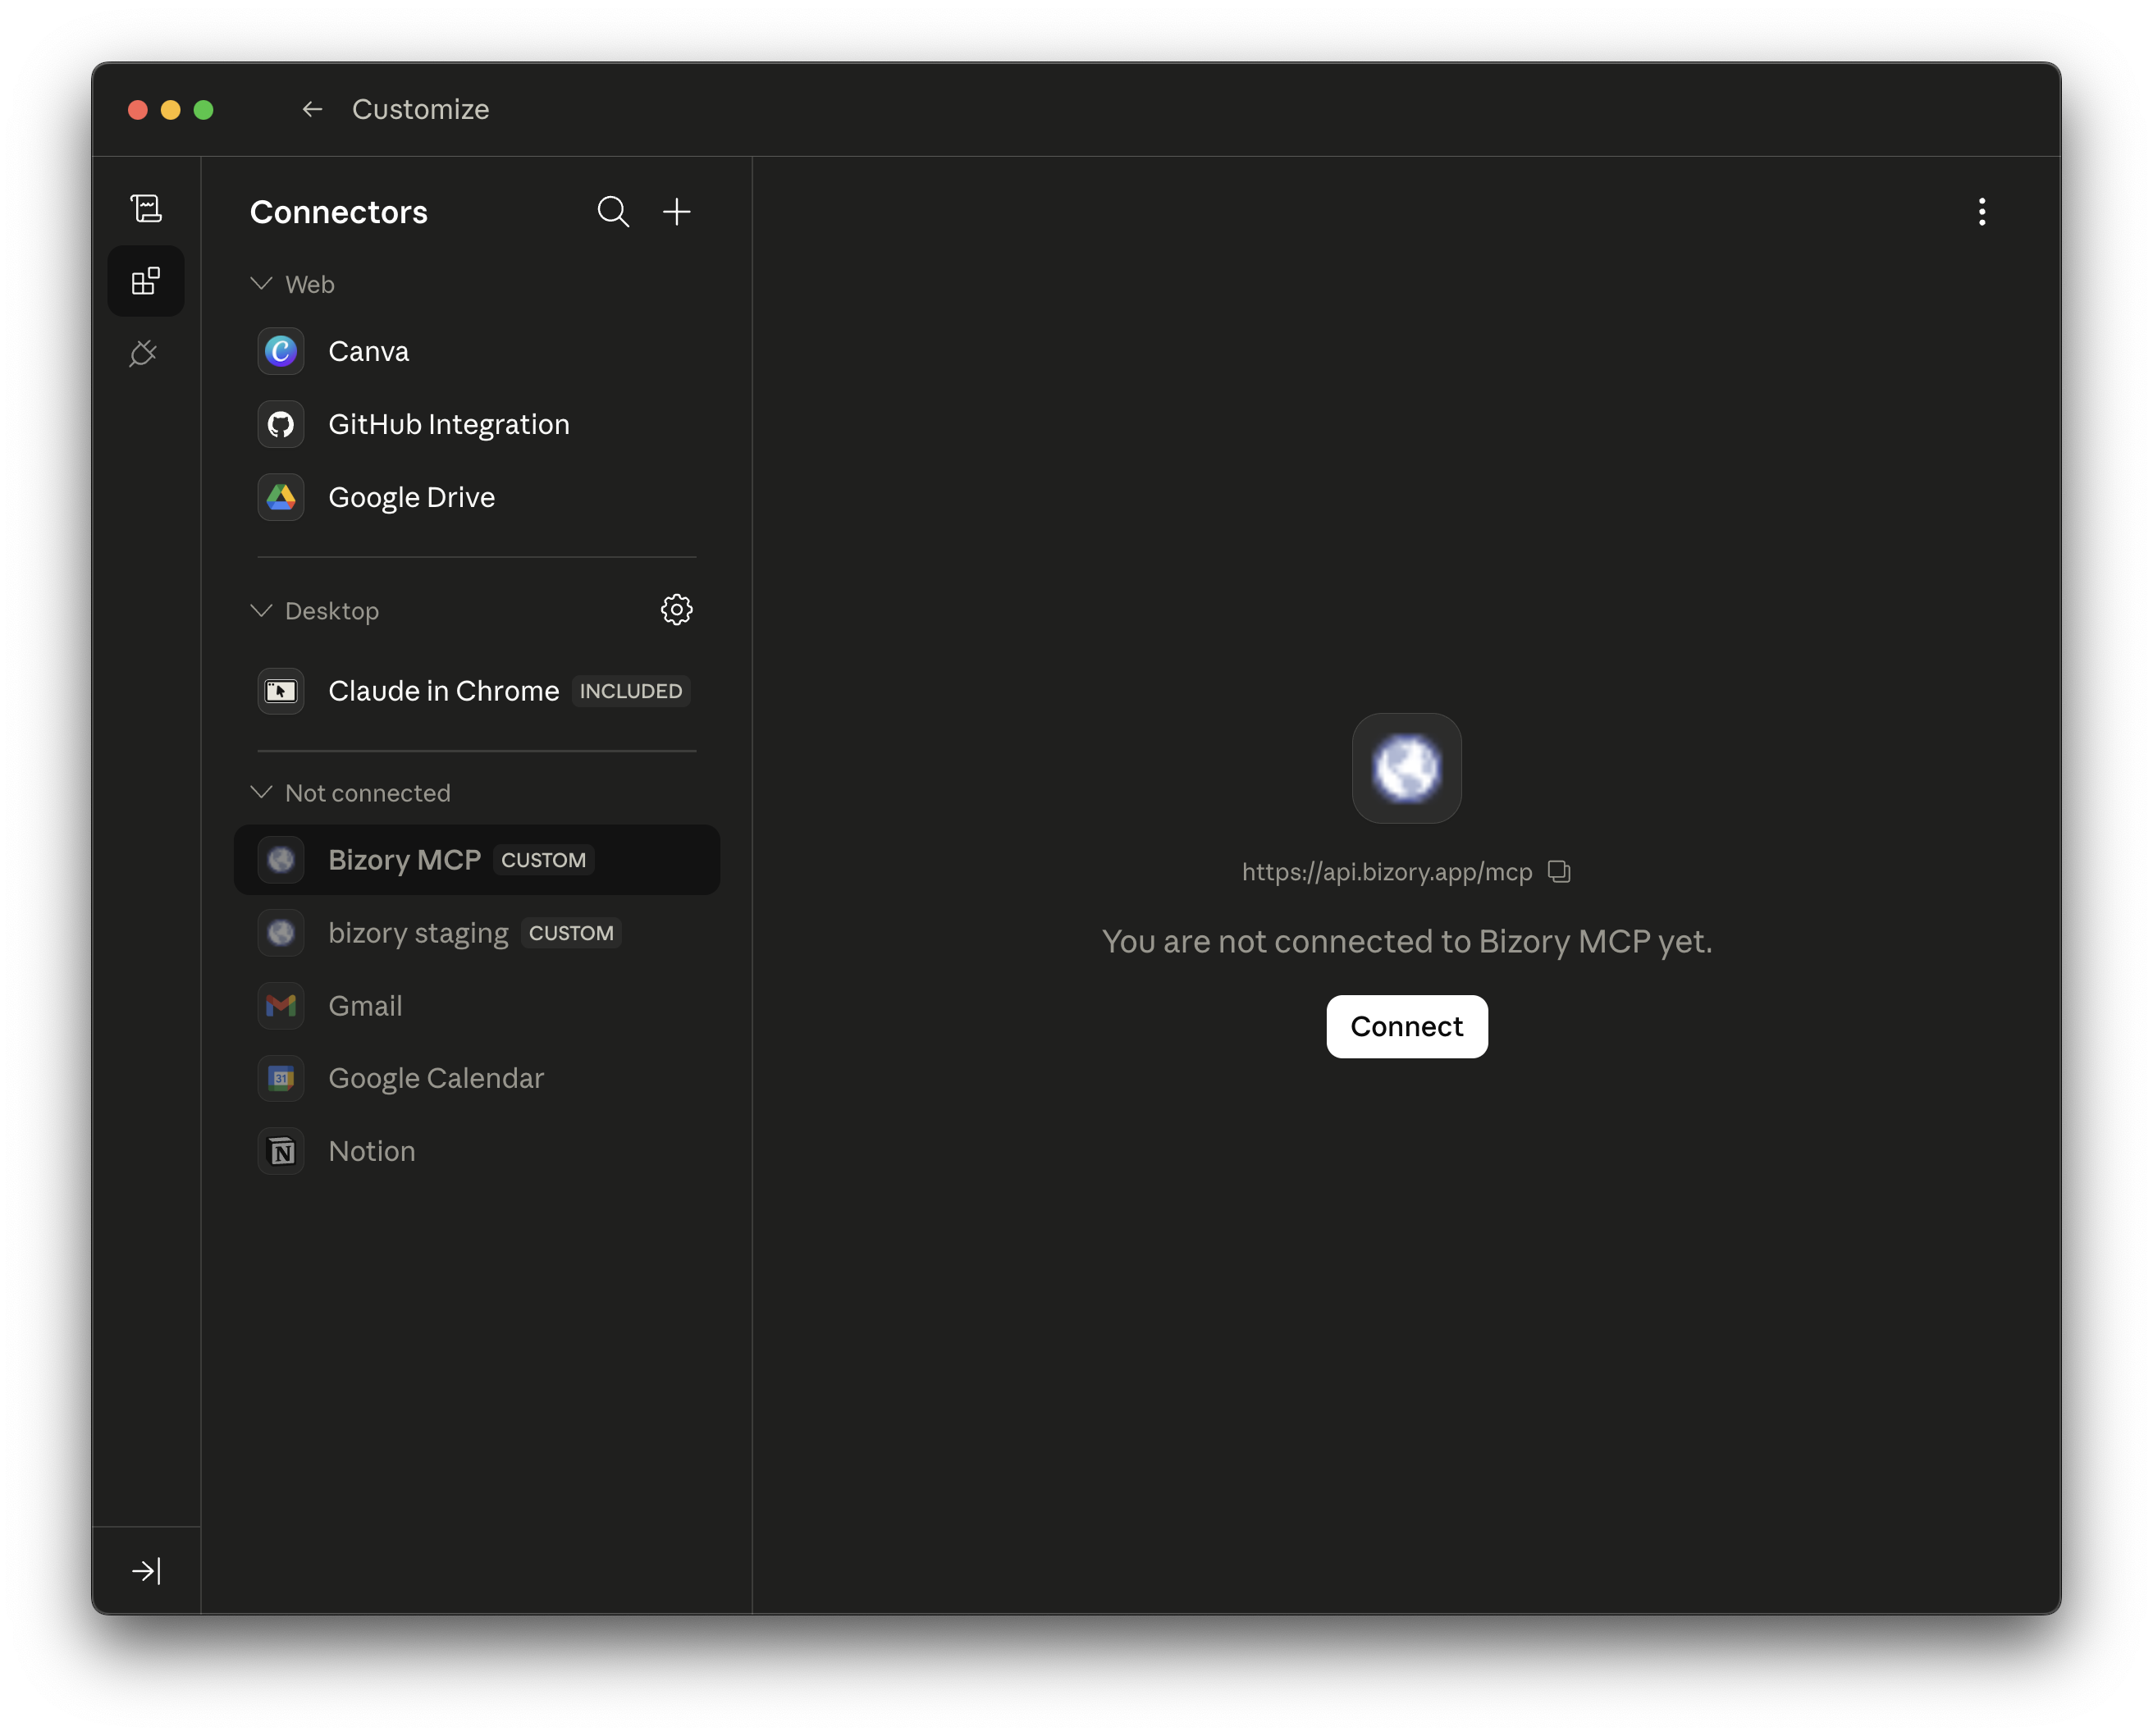
Task: Open the skills scroll icon in sidebar
Action: tap(146, 208)
